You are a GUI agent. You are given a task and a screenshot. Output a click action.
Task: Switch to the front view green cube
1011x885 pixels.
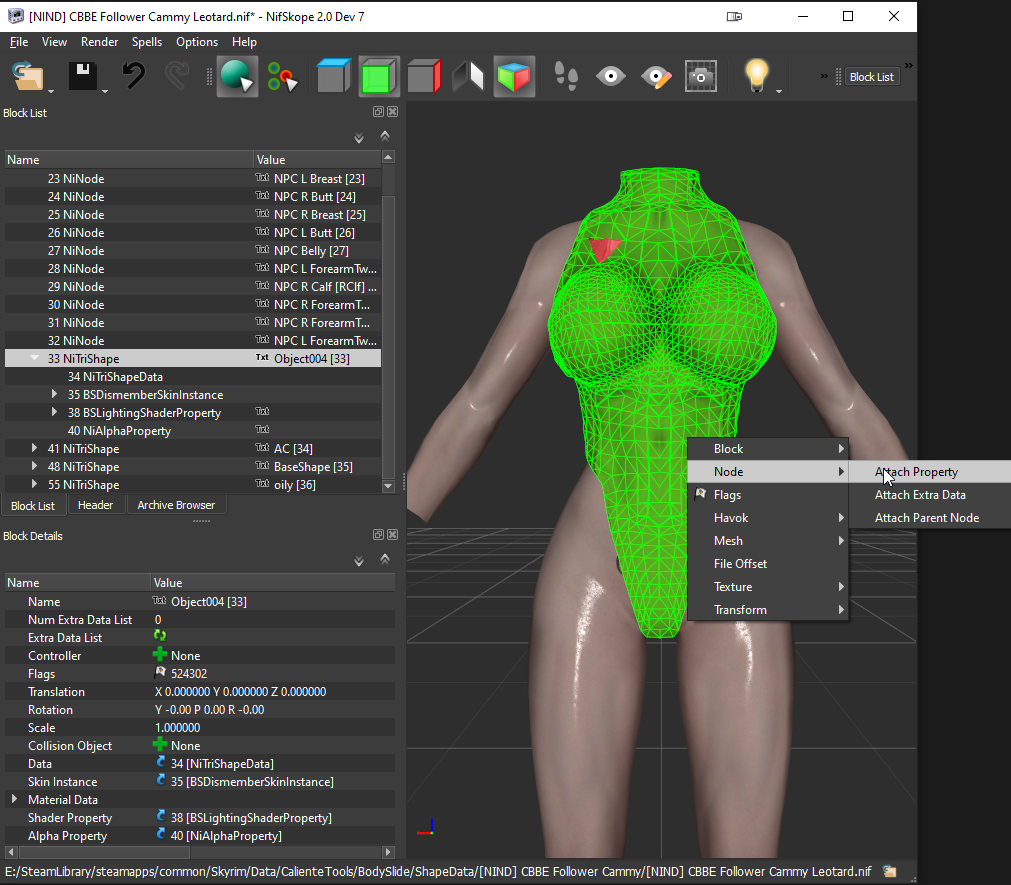point(378,76)
